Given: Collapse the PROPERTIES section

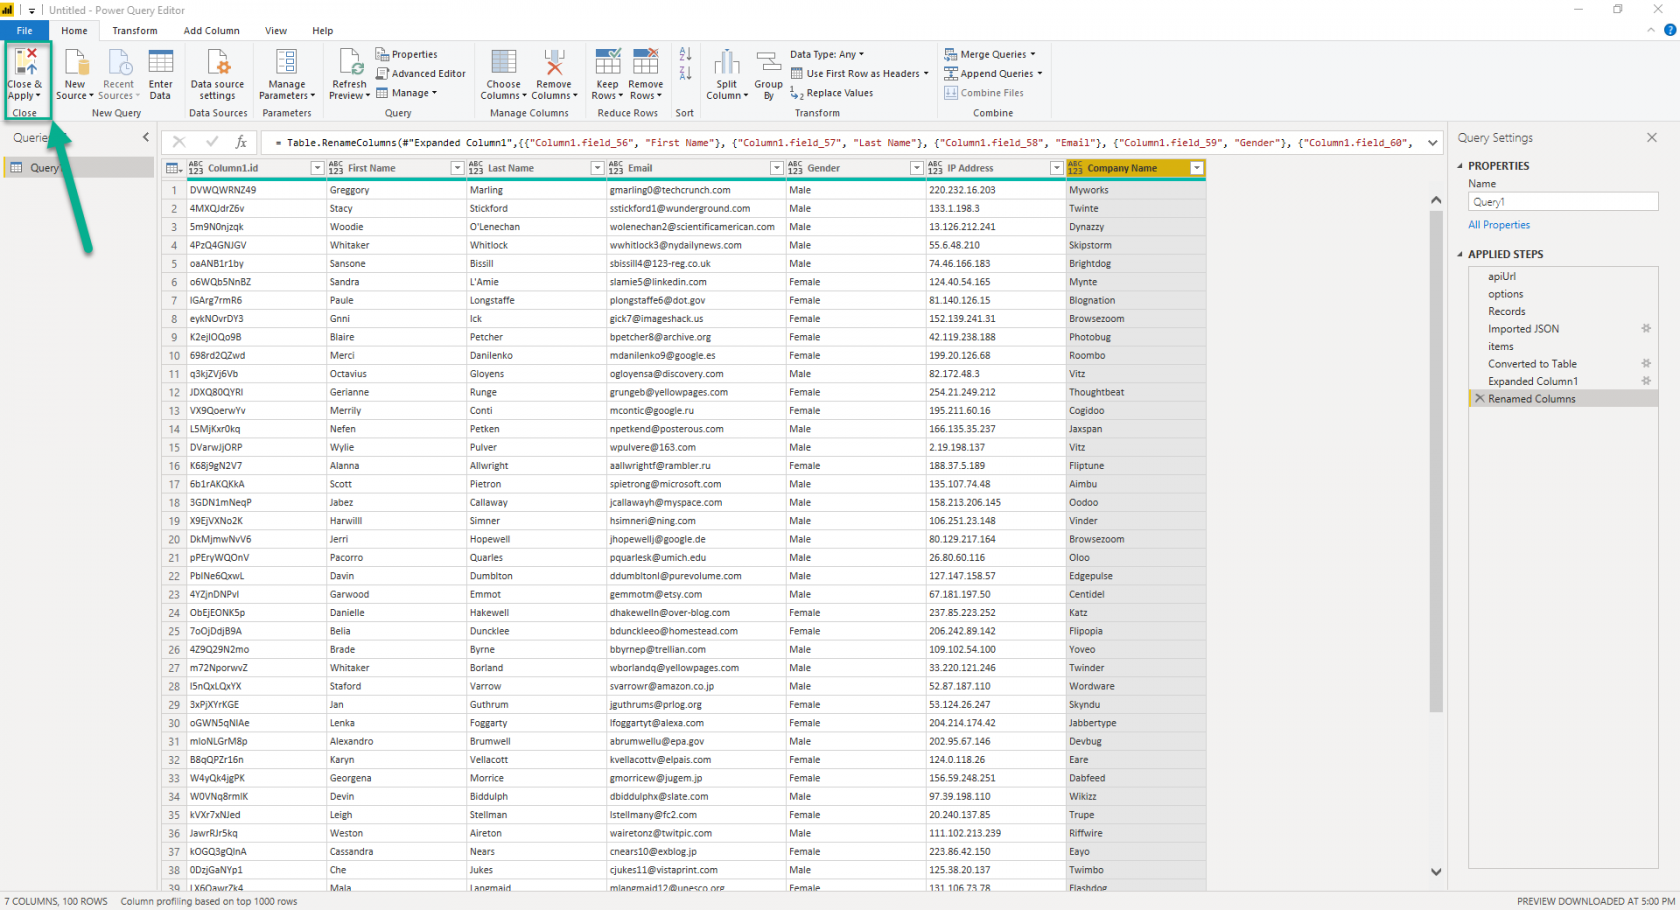Looking at the screenshot, I should [x=1460, y=166].
